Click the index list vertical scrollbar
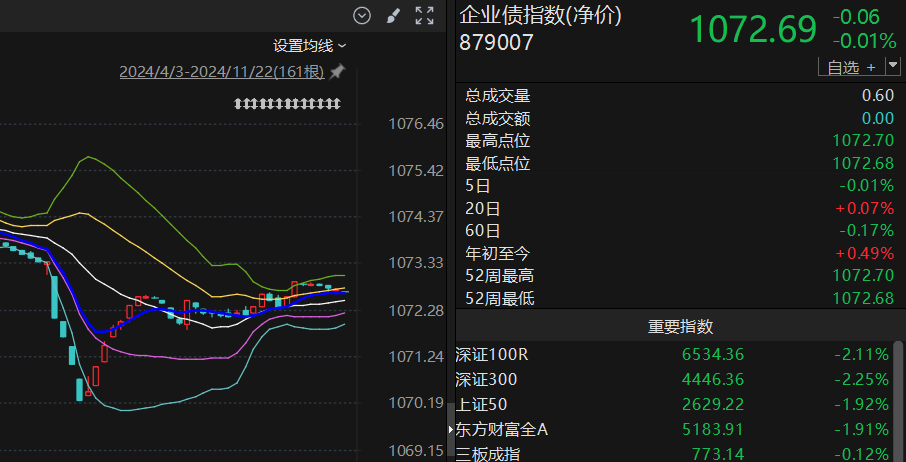Viewport: 906px width, 462px height. (x=899, y=390)
